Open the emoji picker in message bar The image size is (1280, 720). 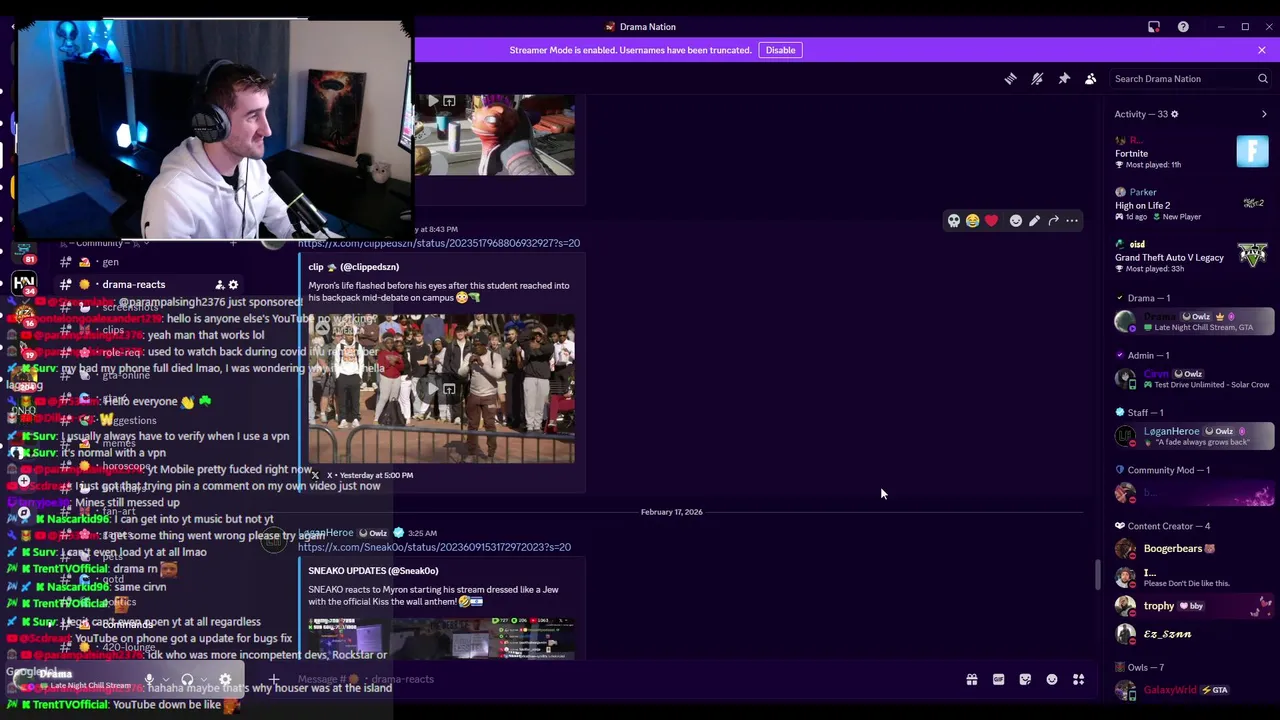(x=1052, y=680)
